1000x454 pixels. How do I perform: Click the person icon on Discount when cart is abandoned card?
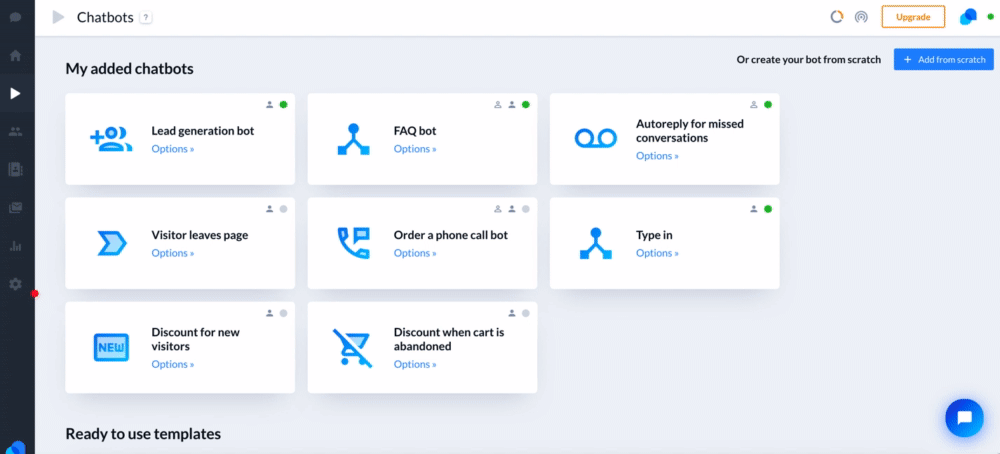[511, 313]
